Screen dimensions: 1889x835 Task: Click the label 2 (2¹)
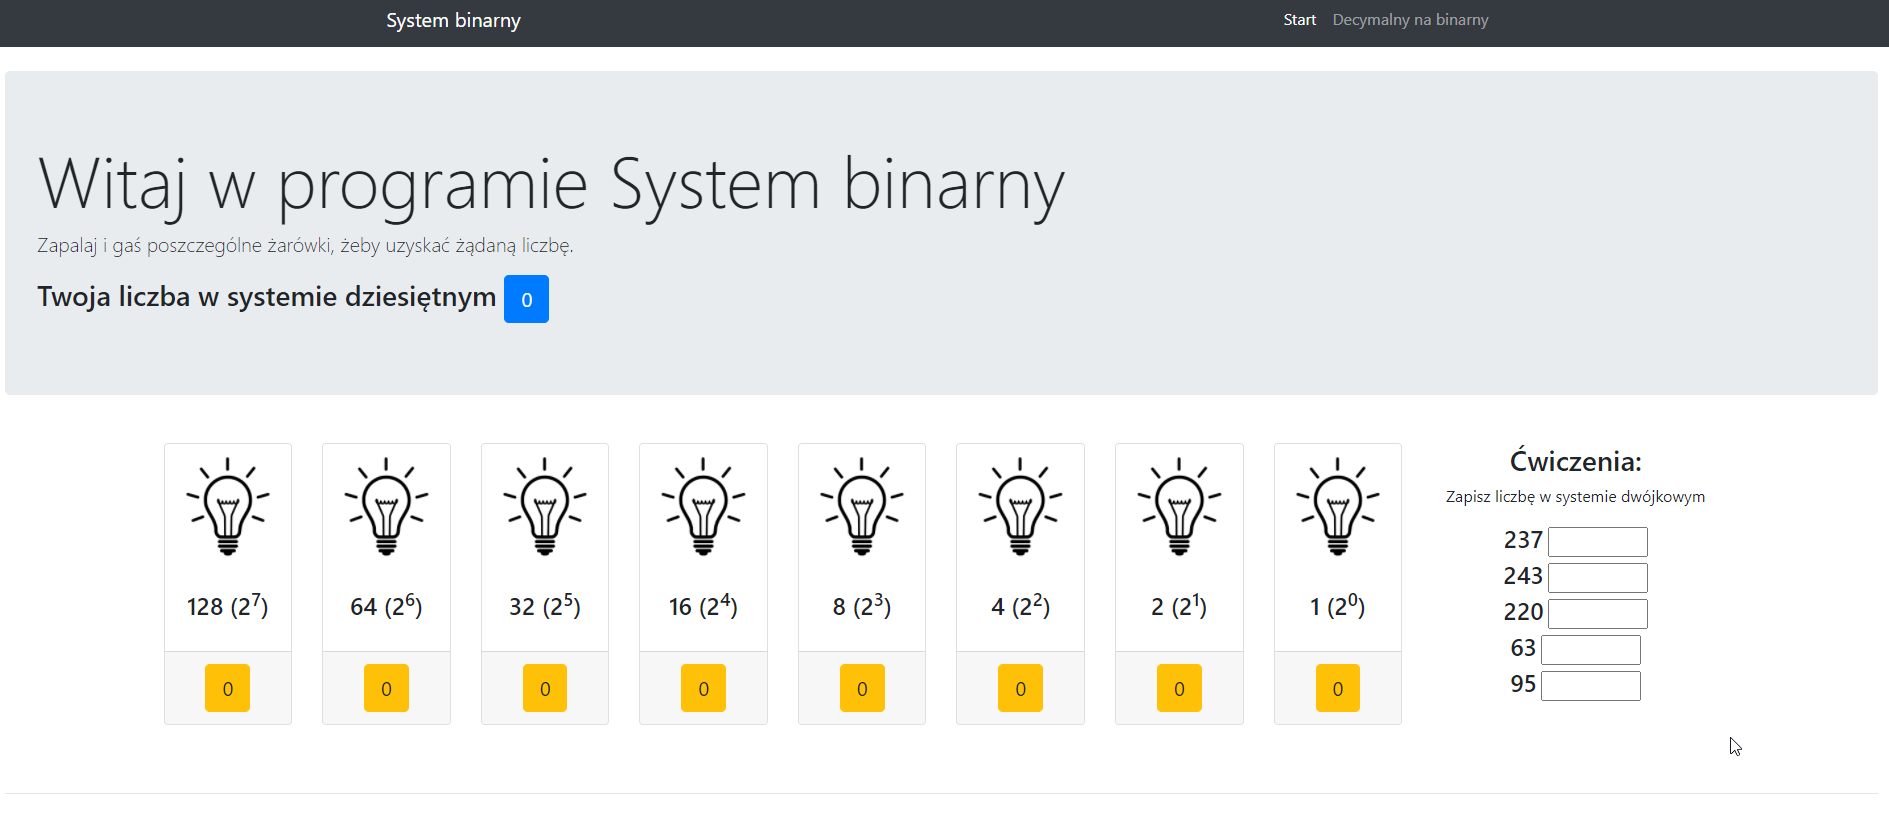tap(1179, 606)
